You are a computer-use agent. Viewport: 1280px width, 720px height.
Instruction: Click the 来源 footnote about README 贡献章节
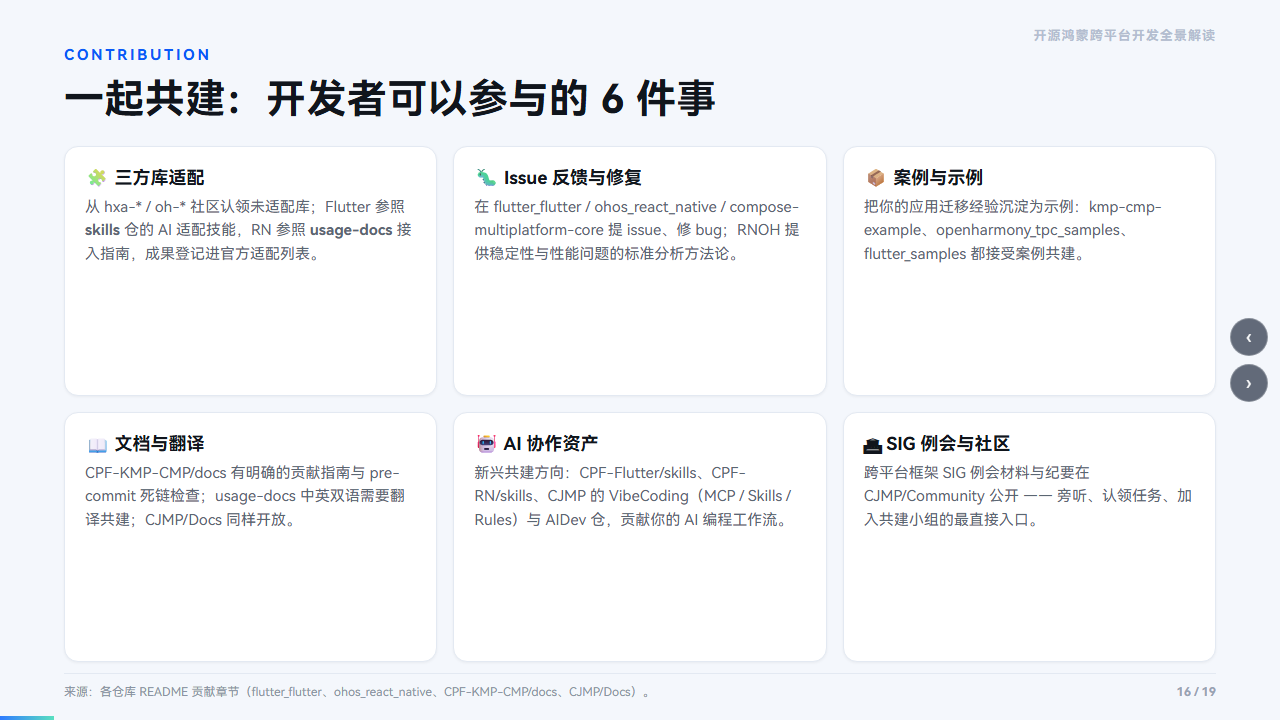[x=358, y=692]
